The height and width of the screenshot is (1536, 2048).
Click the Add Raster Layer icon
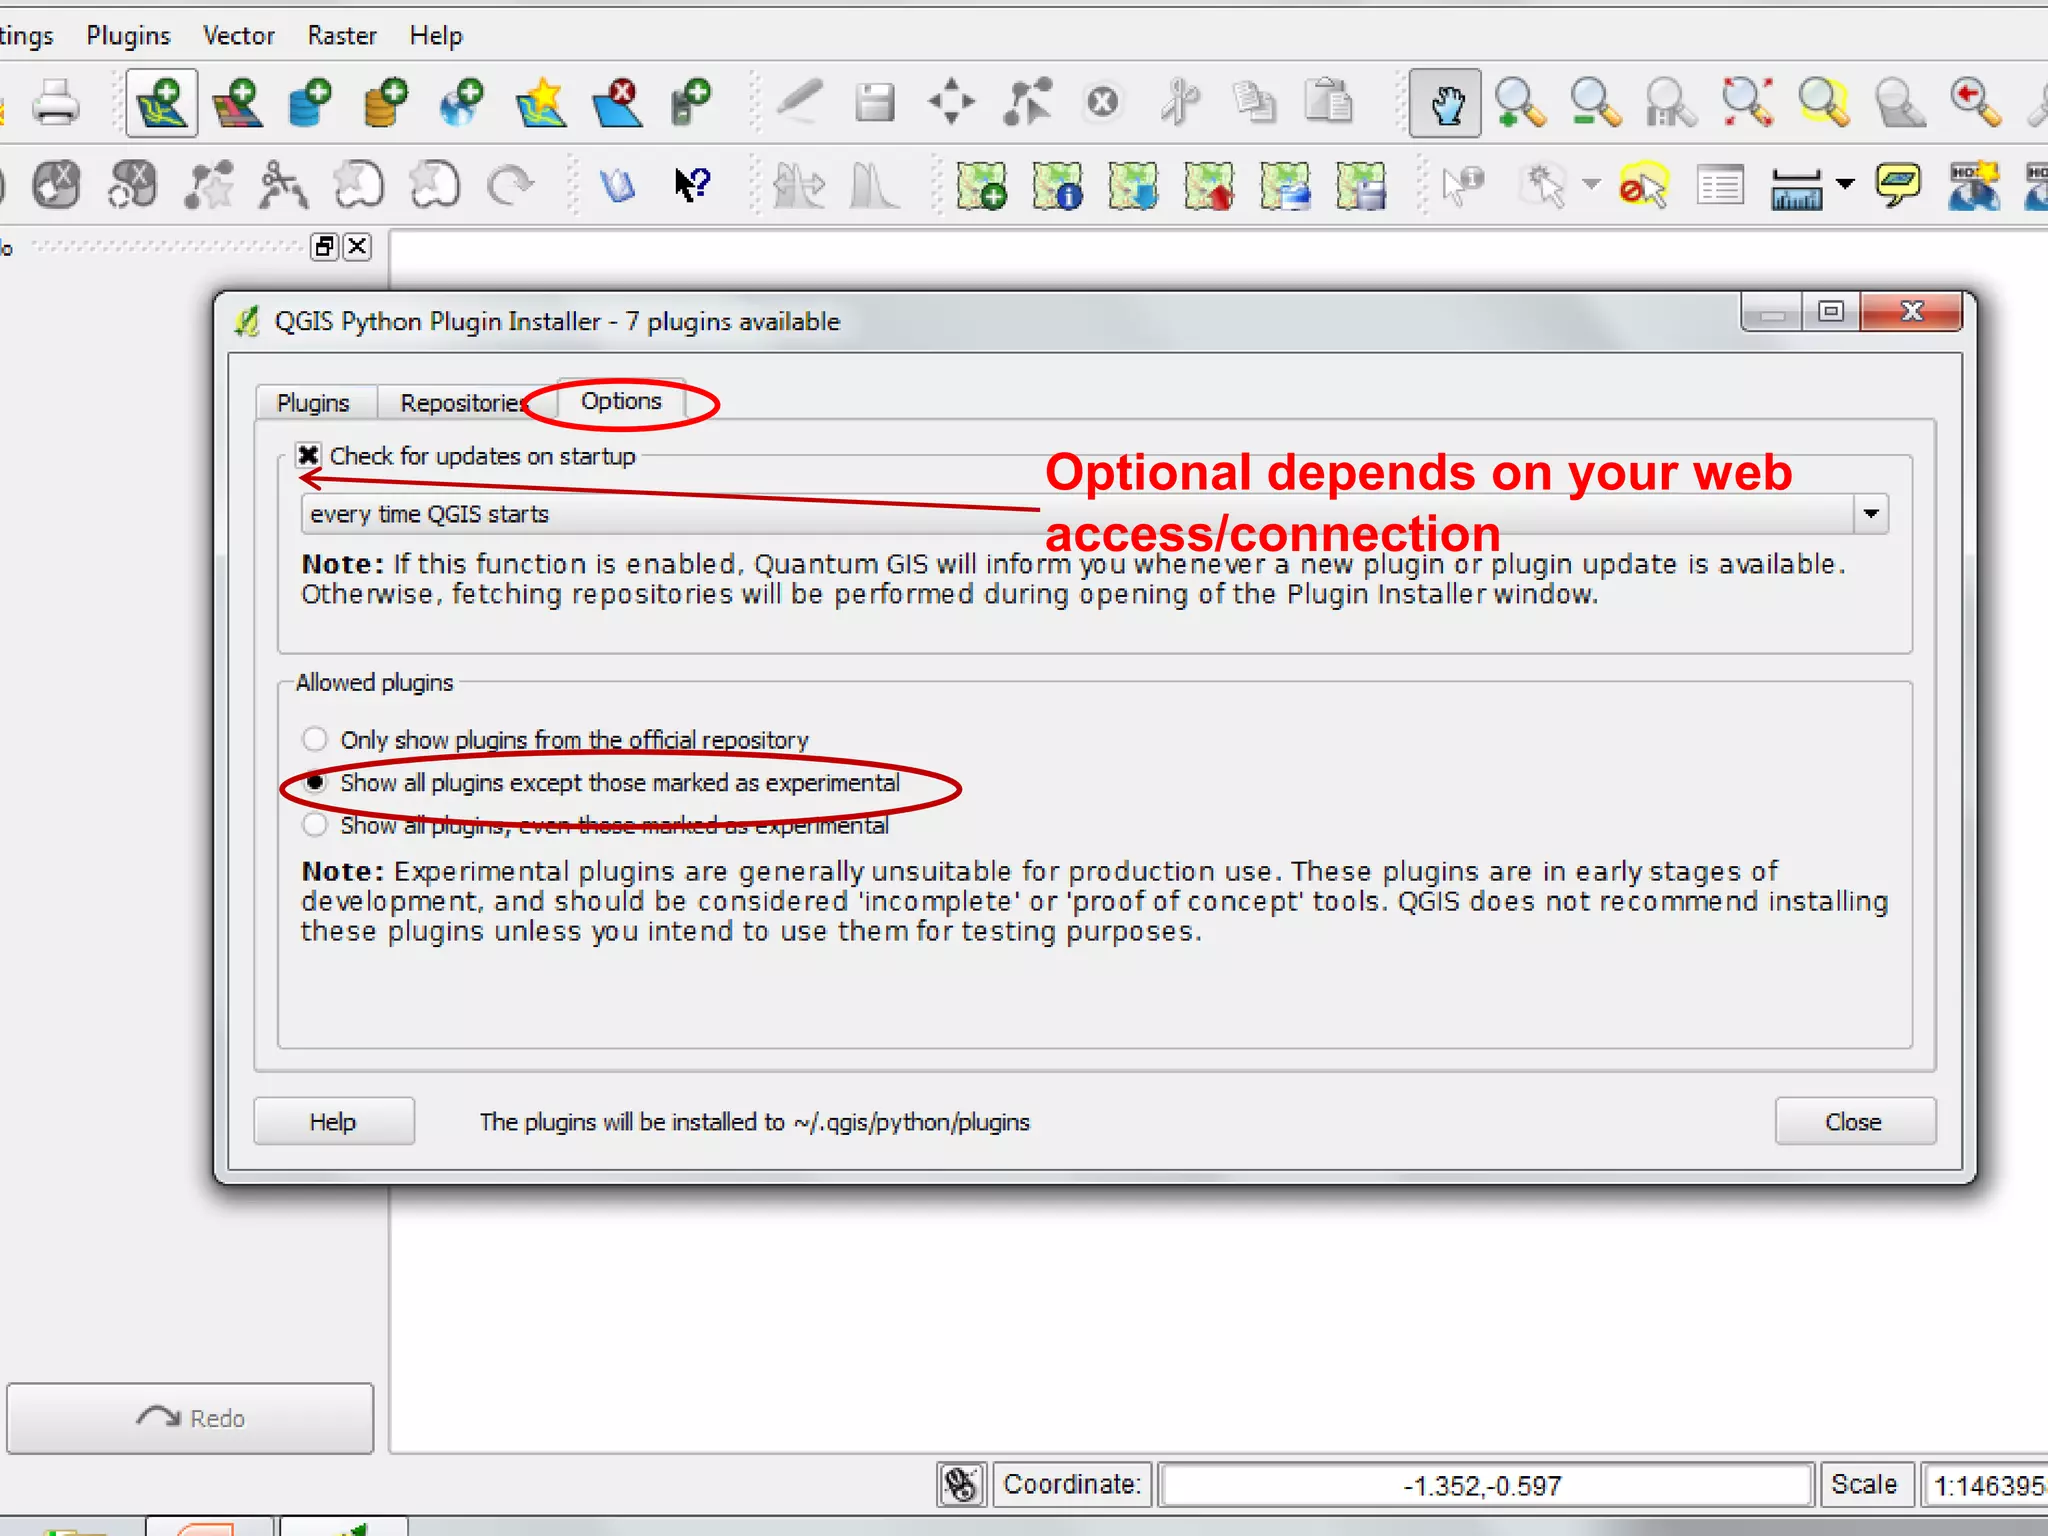237,102
